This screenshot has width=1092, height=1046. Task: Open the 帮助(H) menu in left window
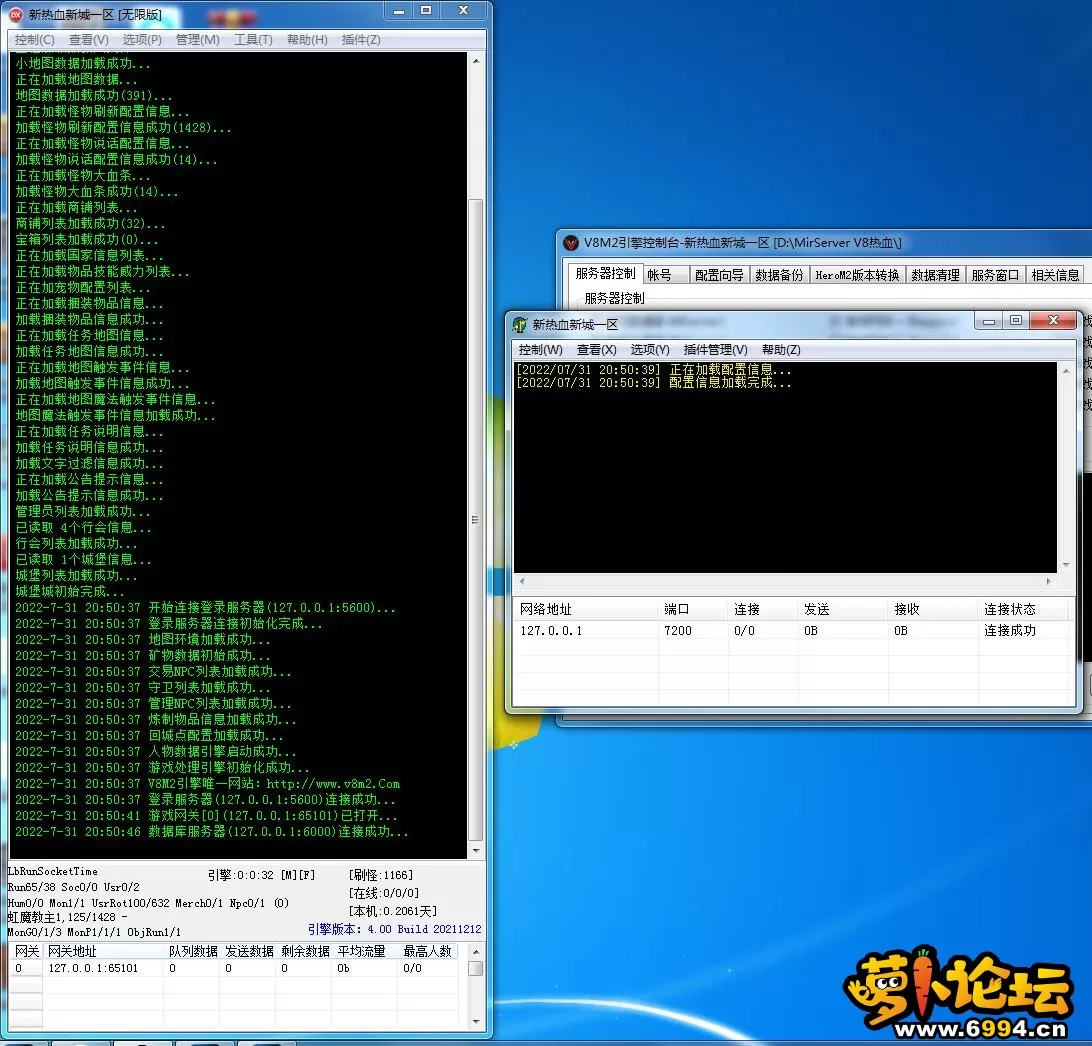pos(307,40)
